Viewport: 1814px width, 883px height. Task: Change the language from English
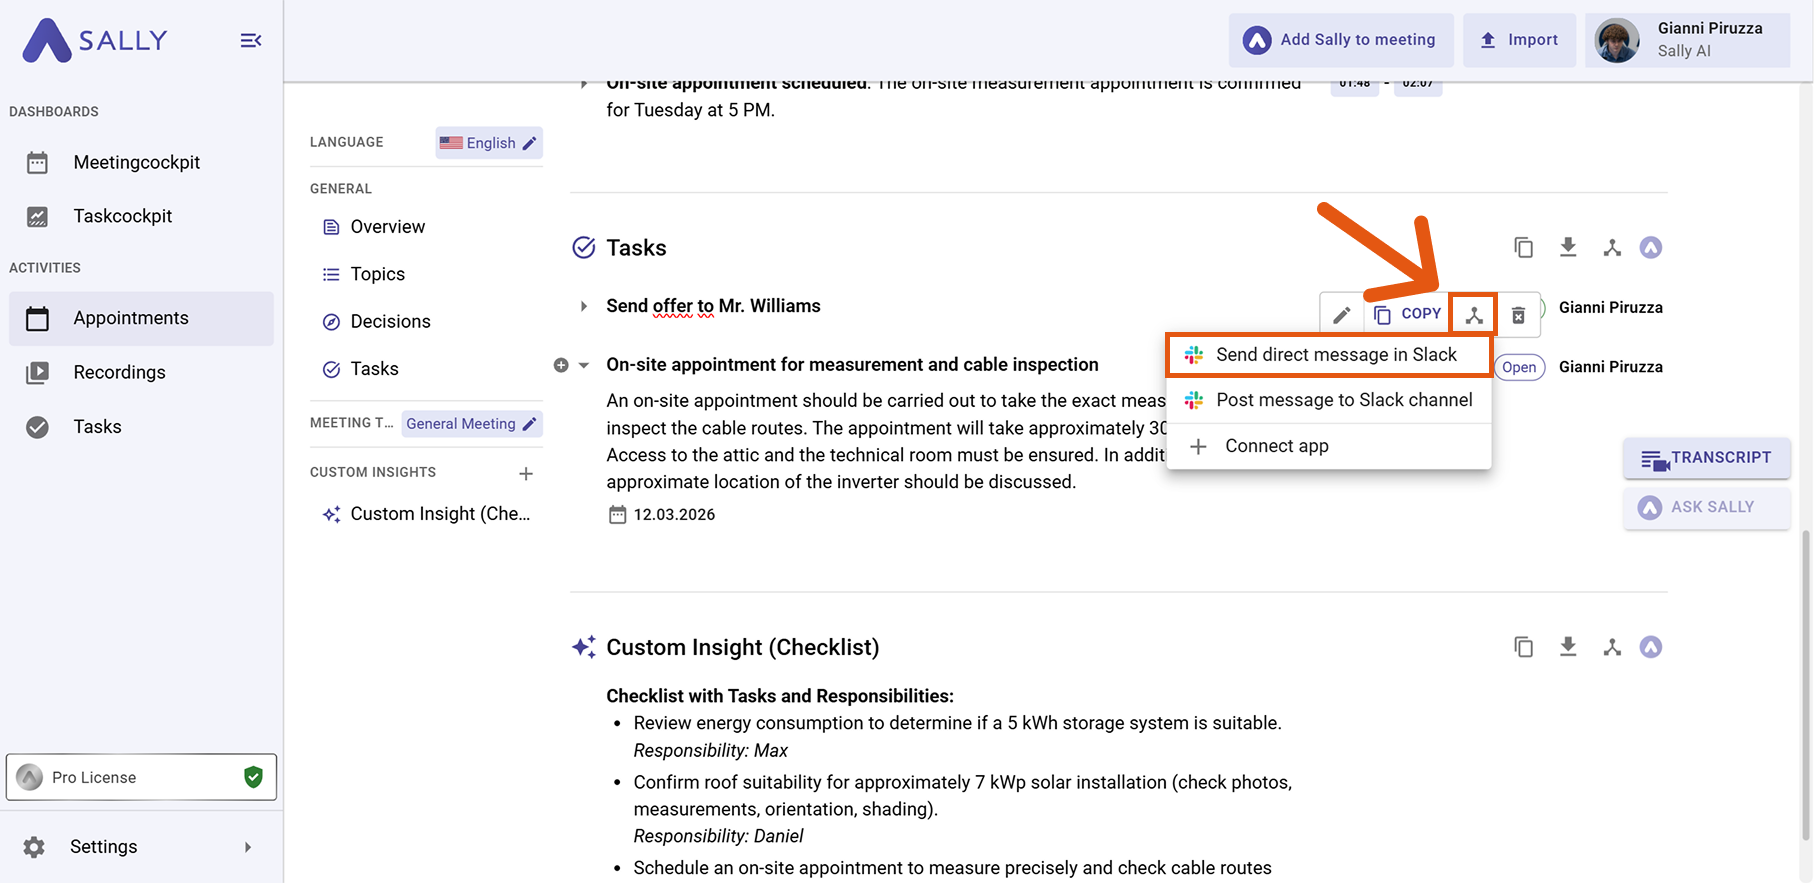coord(489,143)
